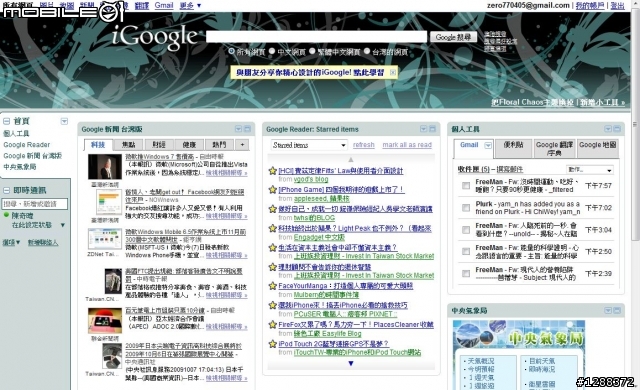Close the yellow iGoogle share notice
This screenshot has width=640, height=390.
393,73
